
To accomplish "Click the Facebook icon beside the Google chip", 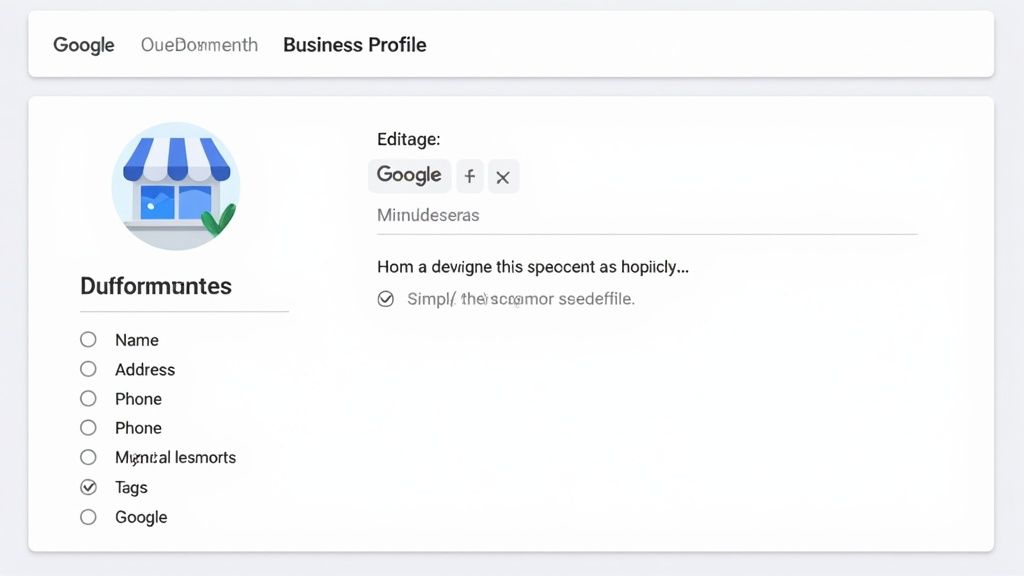I will 469,176.
